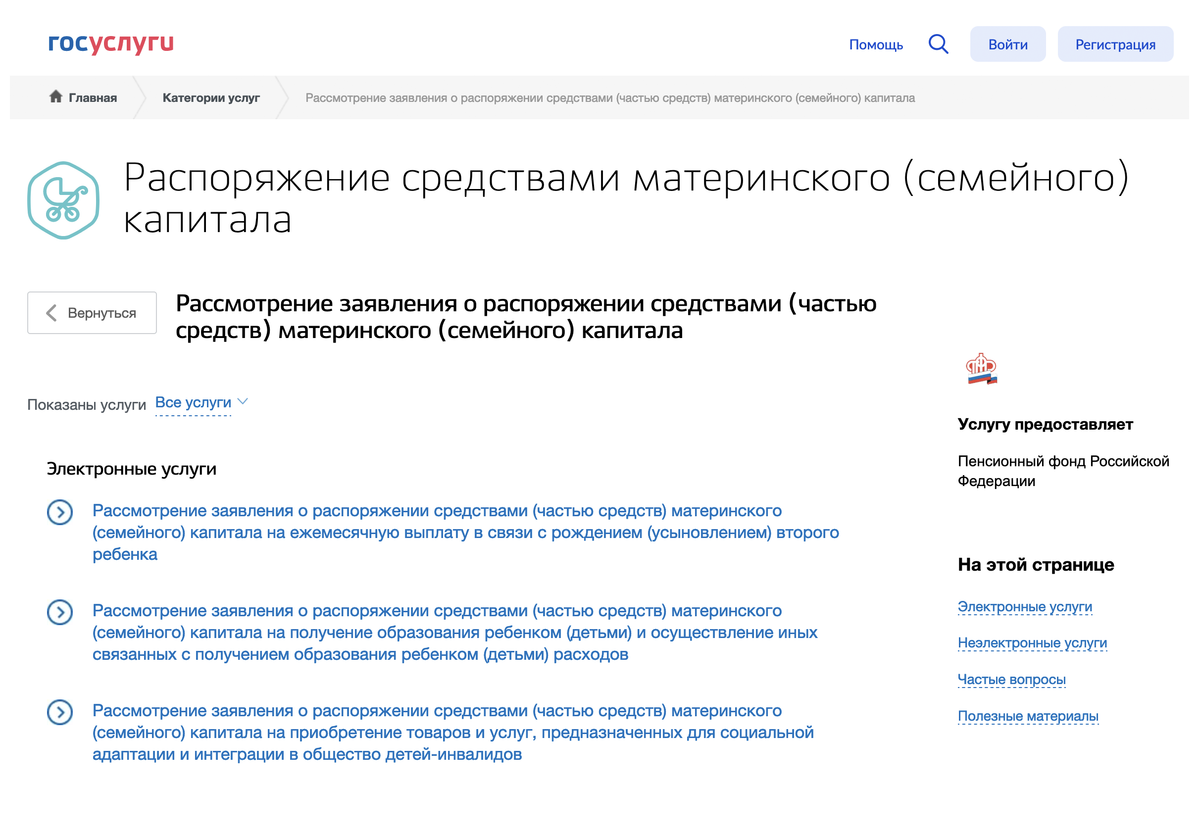The height and width of the screenshot is (831, 1200).
Task: Open the Все услуги filter dropdown
Action: coord(201,403)
